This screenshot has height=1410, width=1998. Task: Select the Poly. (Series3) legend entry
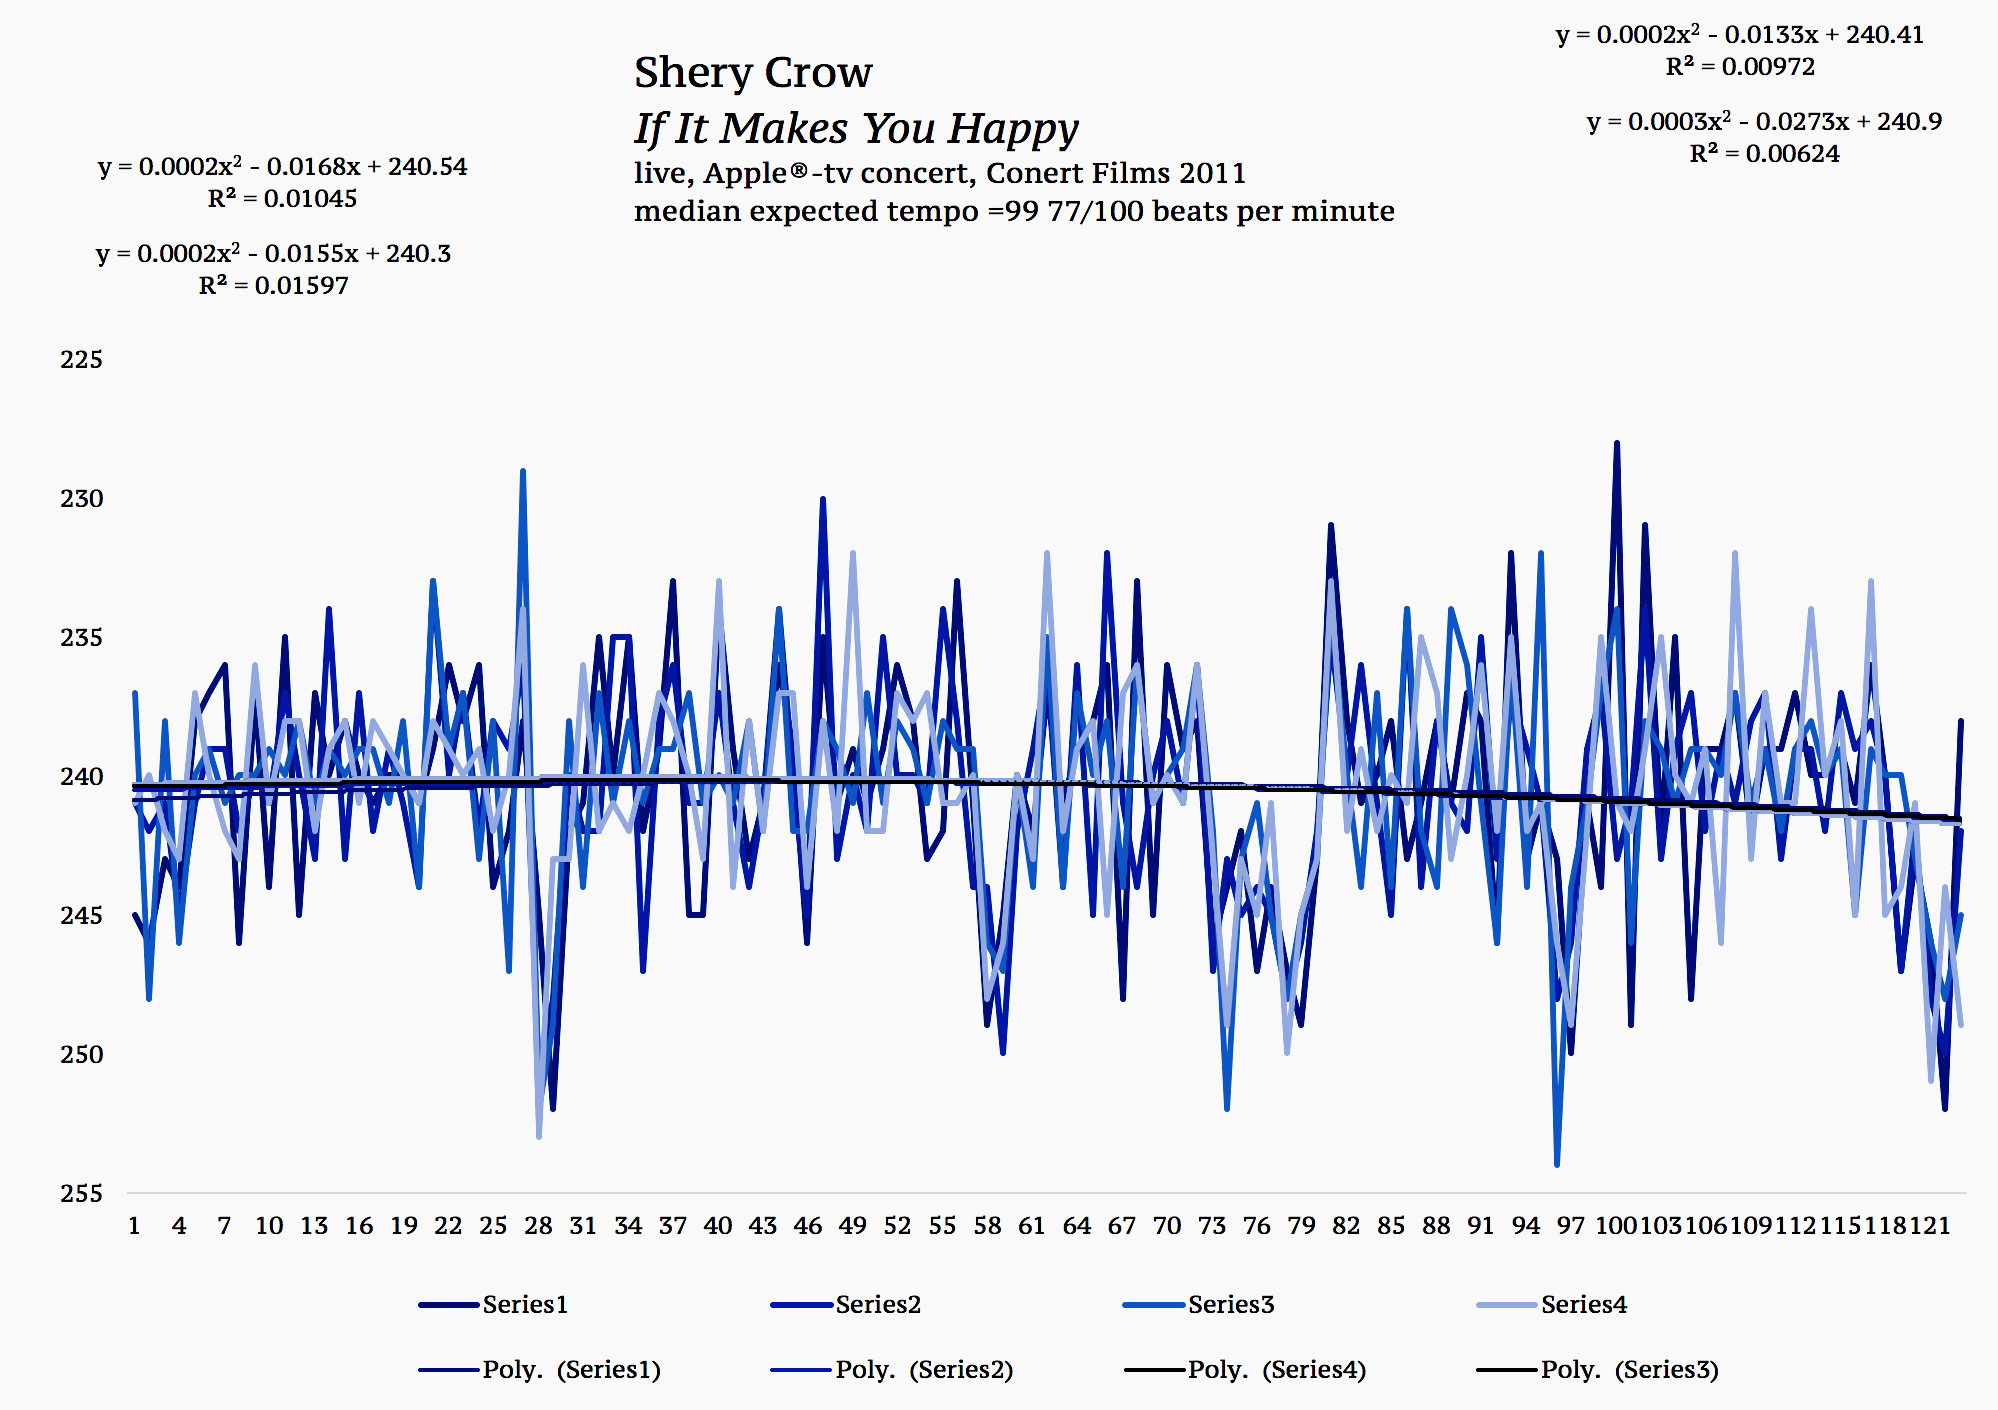pos(1629,1369)
